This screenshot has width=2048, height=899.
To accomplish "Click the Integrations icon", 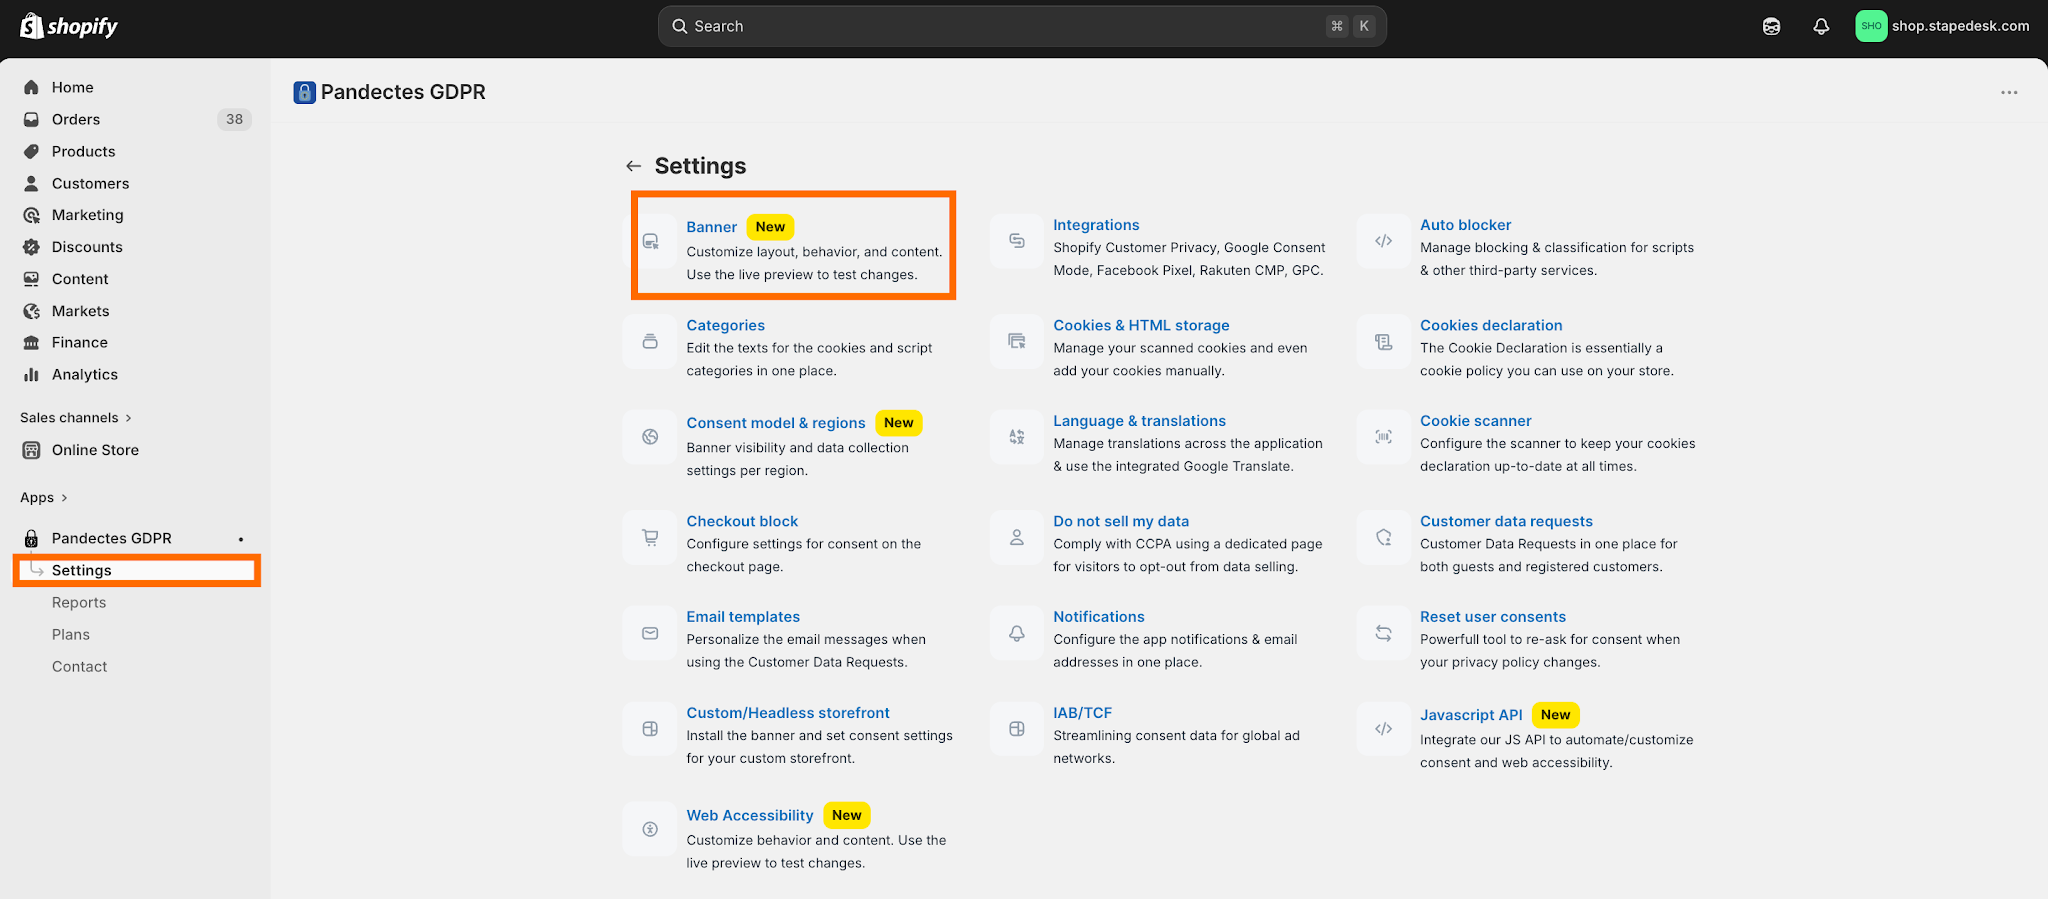I will pos(1017,241).
